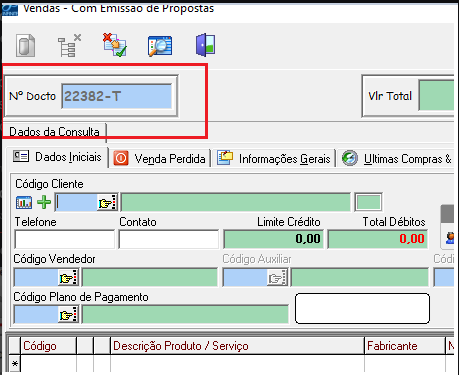
Task: Click the payment plan description green field
Action: click(185, 314)
